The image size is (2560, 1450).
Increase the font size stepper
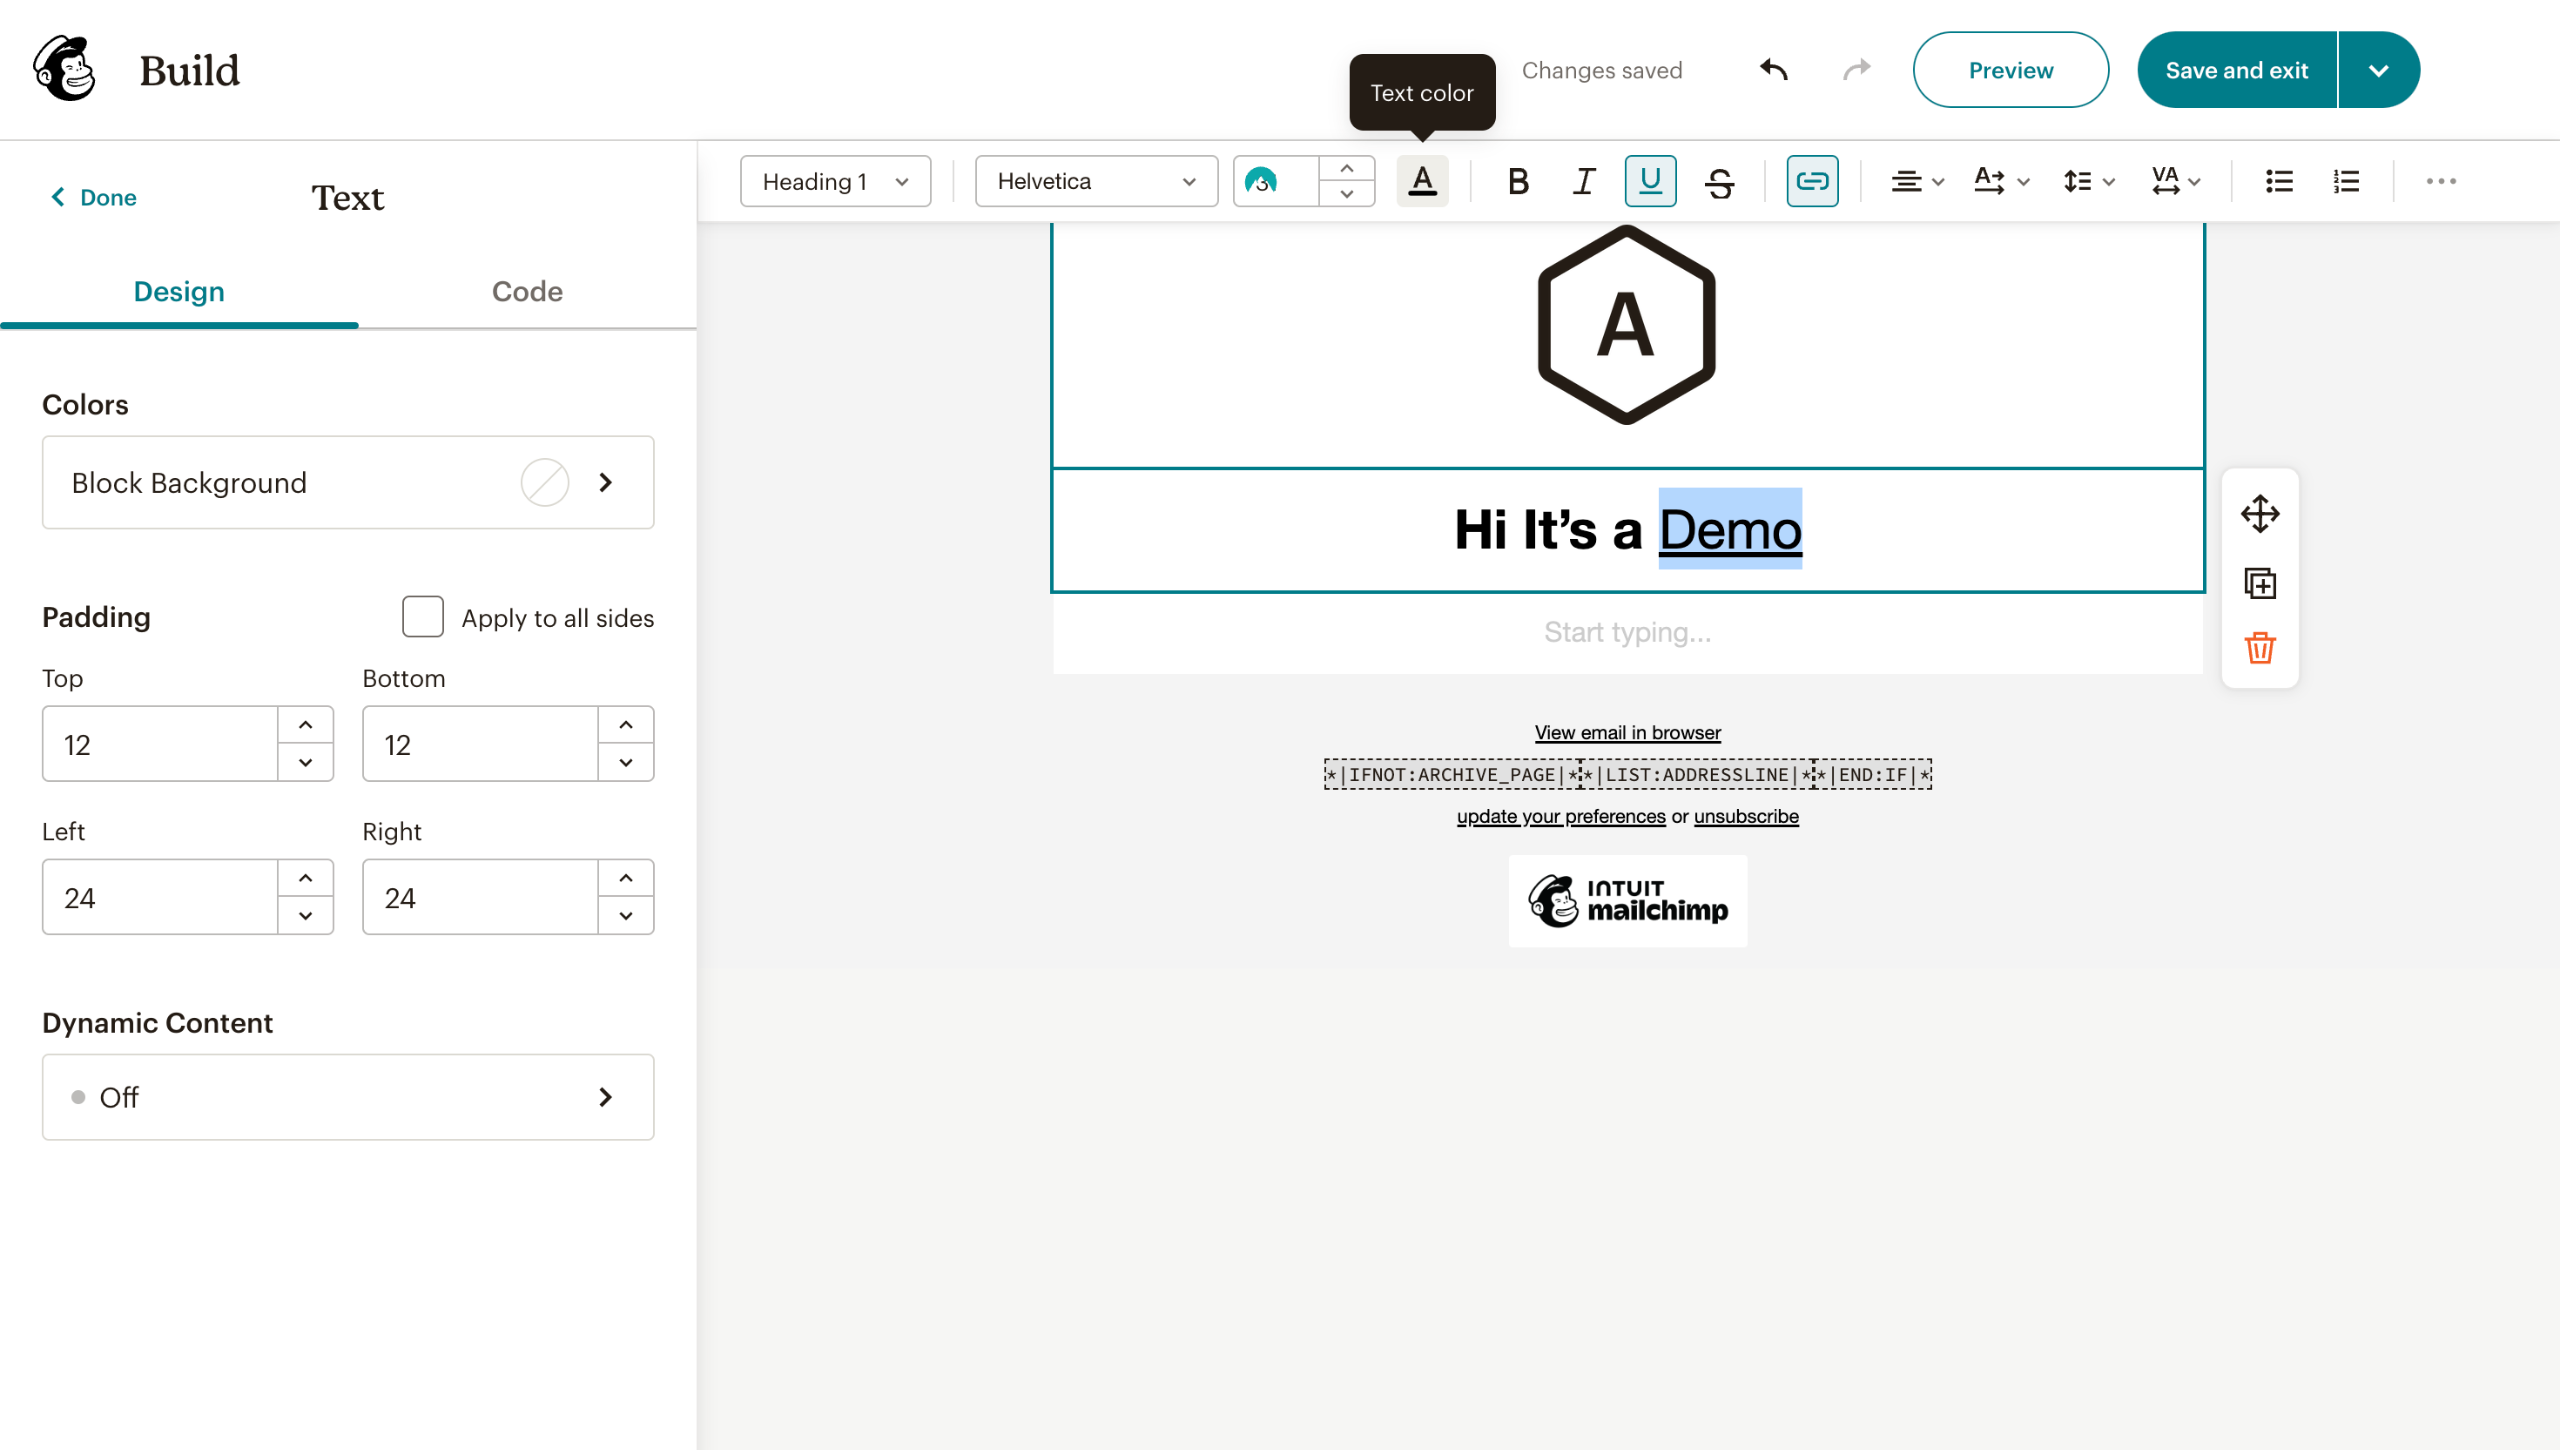click(1347, 168)
